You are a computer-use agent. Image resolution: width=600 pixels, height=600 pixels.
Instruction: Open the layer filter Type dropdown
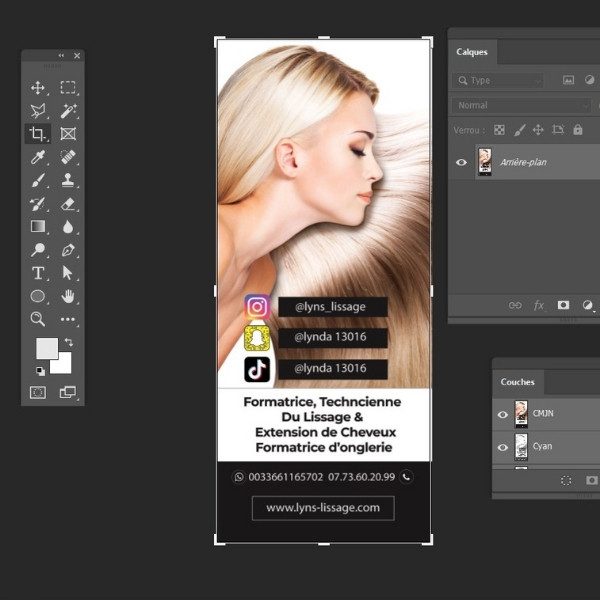tap(499, 80)
